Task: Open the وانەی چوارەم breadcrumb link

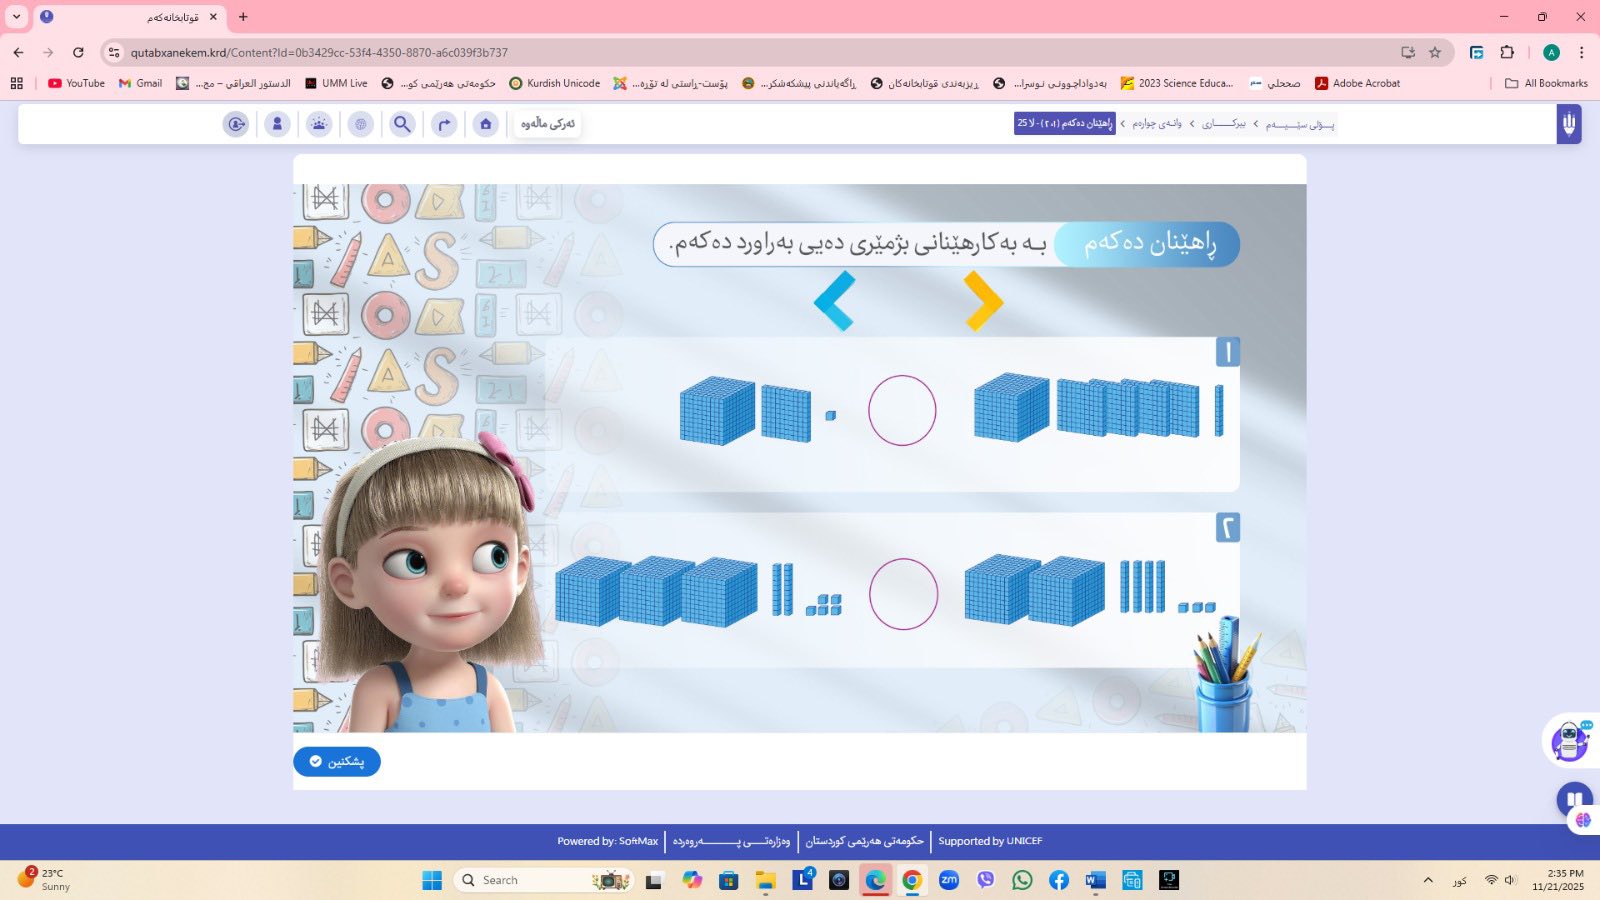Action: tap(1157, 124)
